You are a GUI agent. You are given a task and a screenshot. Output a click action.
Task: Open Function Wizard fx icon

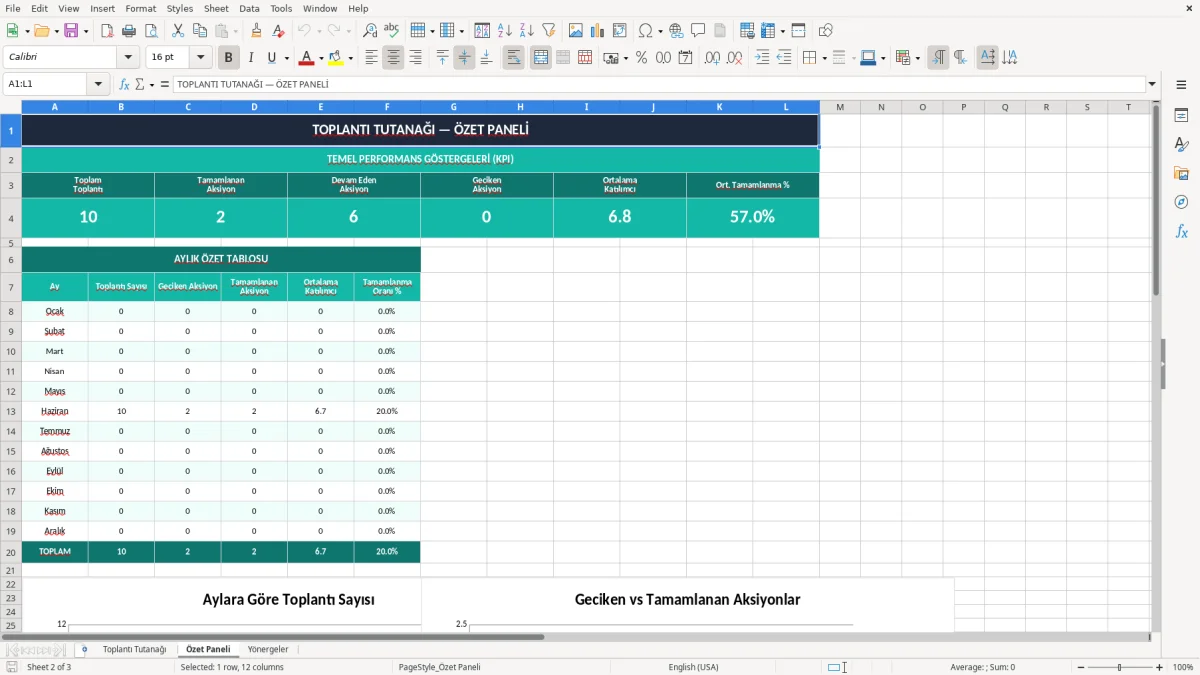pos(125,84)
